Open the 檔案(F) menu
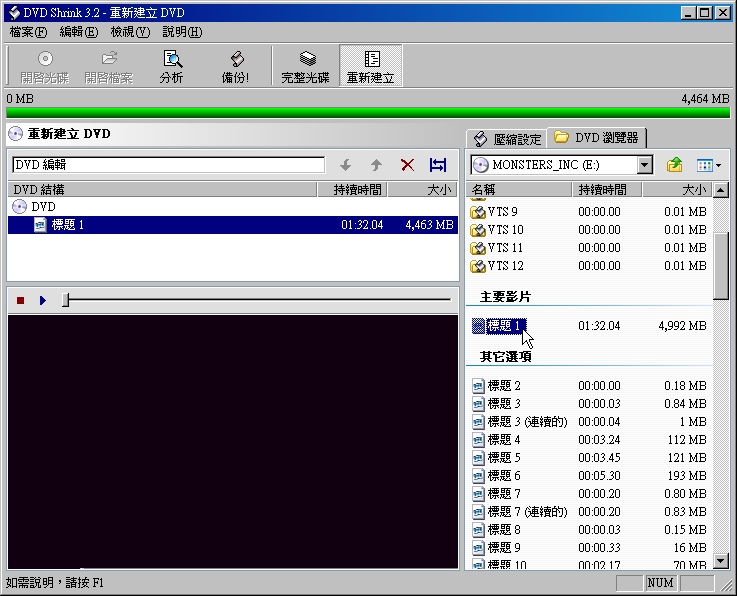 click(x=29, y=32)
